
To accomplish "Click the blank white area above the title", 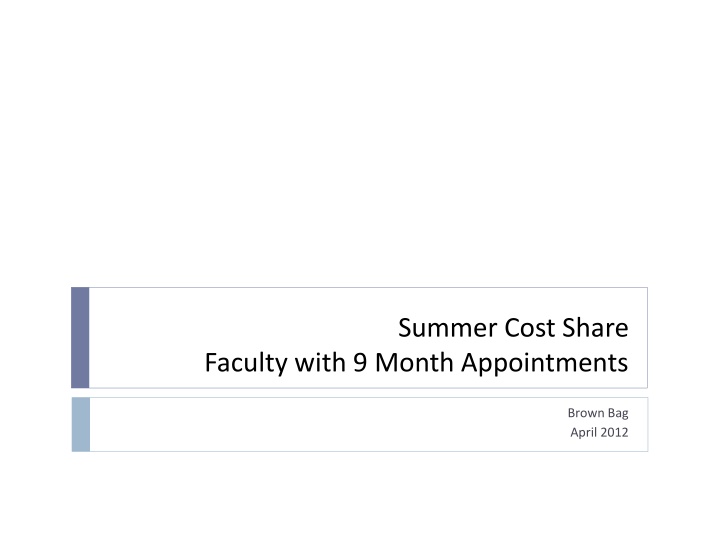I will pos(360,150).
